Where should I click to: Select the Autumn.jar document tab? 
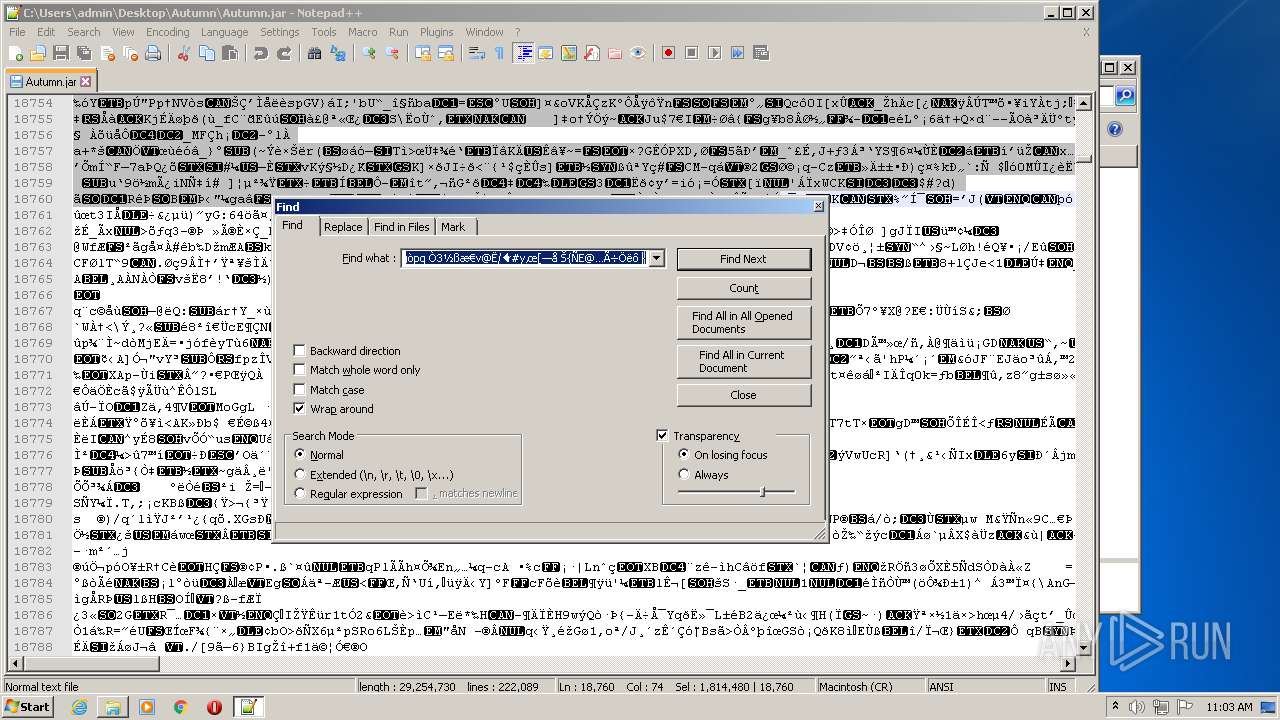click(x=50, y=82)
